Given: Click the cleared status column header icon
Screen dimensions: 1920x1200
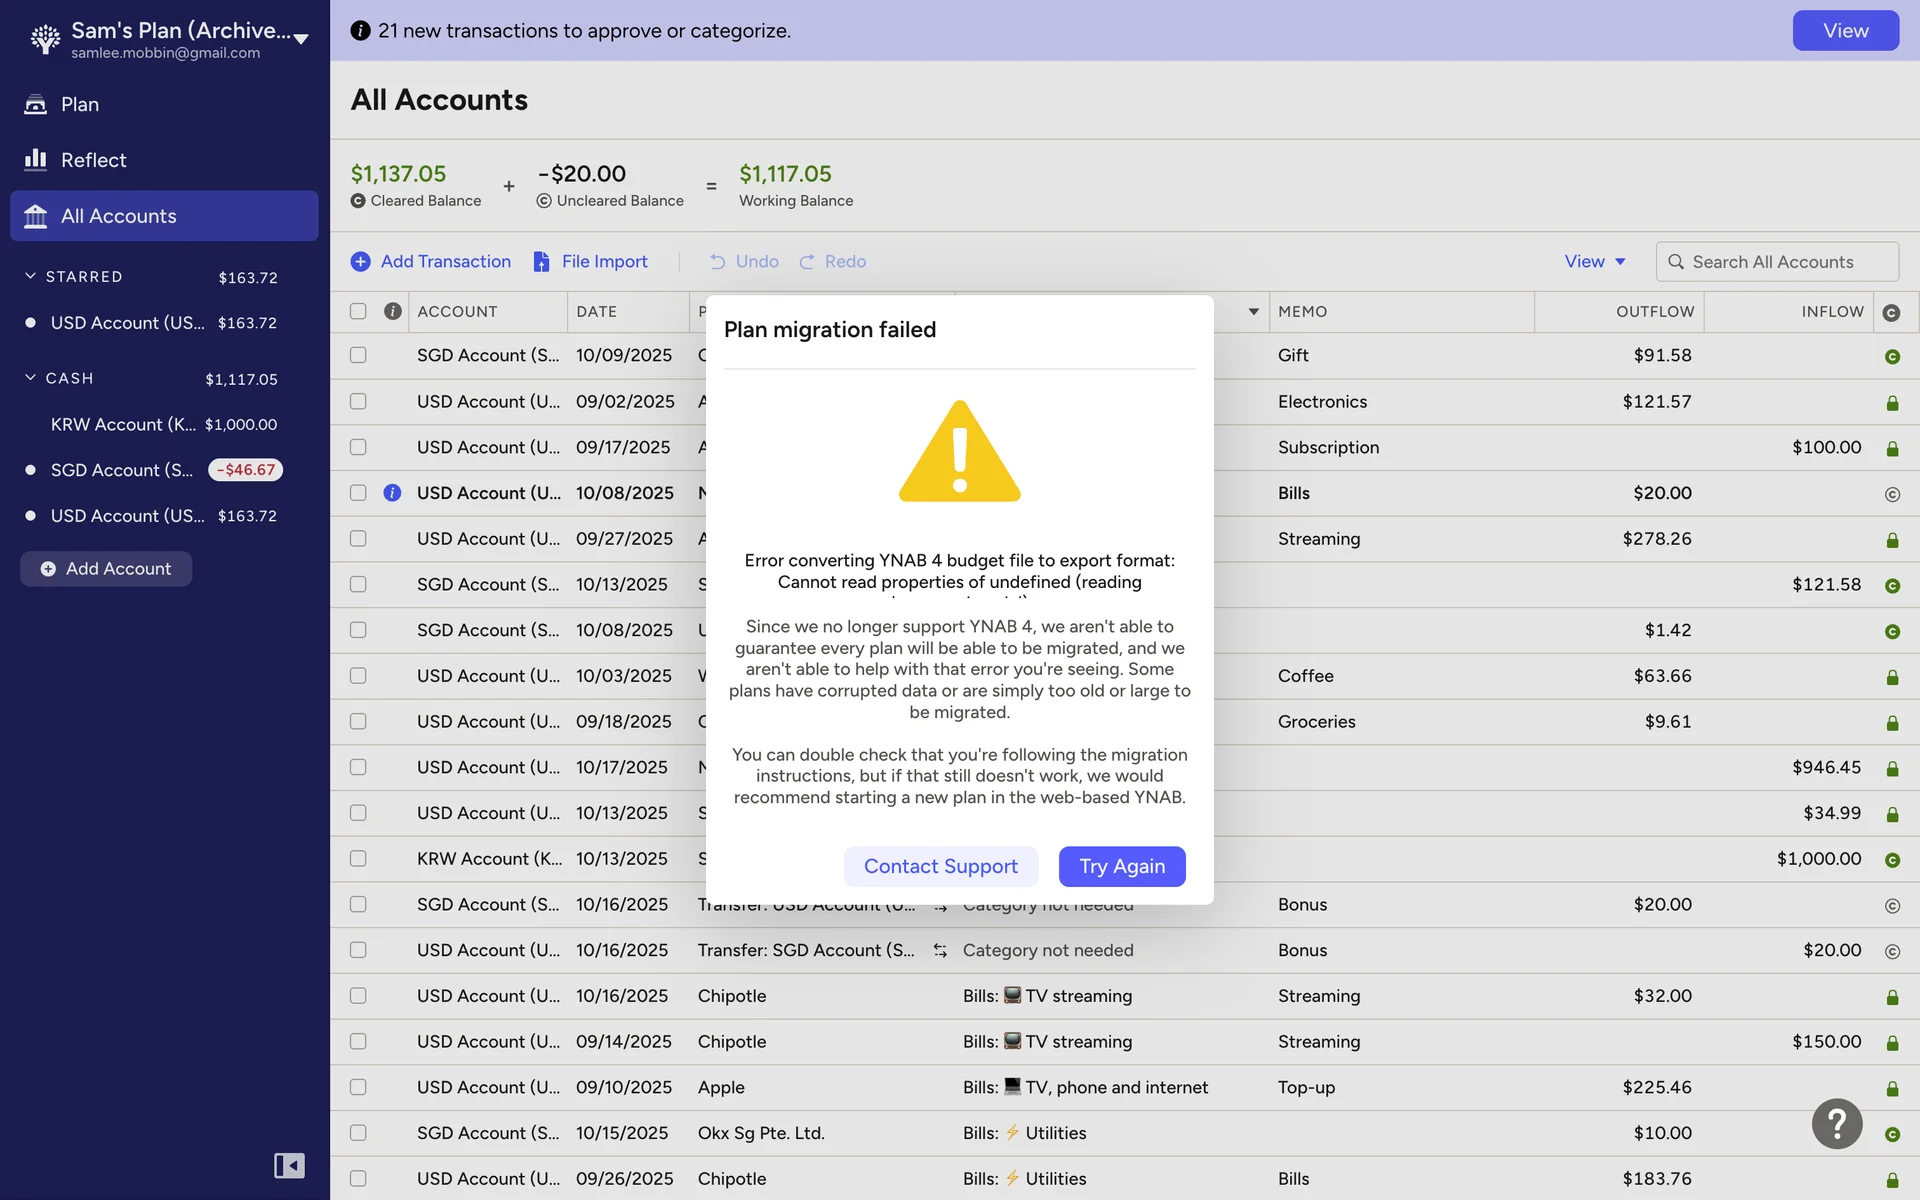Looking at the screenshot, I should (1891, 312).
